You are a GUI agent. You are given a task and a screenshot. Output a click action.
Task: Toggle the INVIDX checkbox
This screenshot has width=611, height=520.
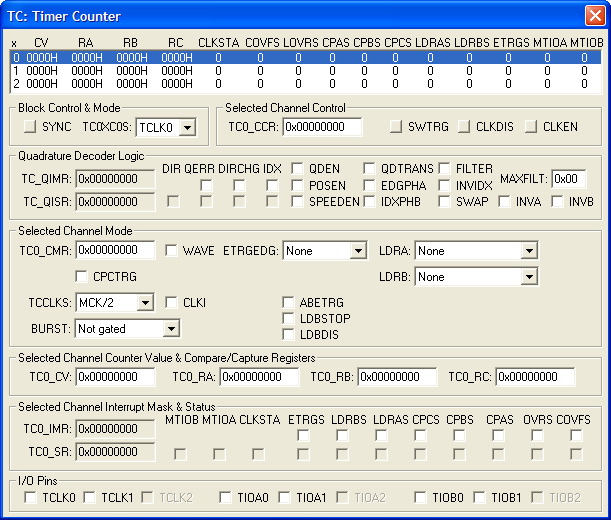(x=444, y=185)
